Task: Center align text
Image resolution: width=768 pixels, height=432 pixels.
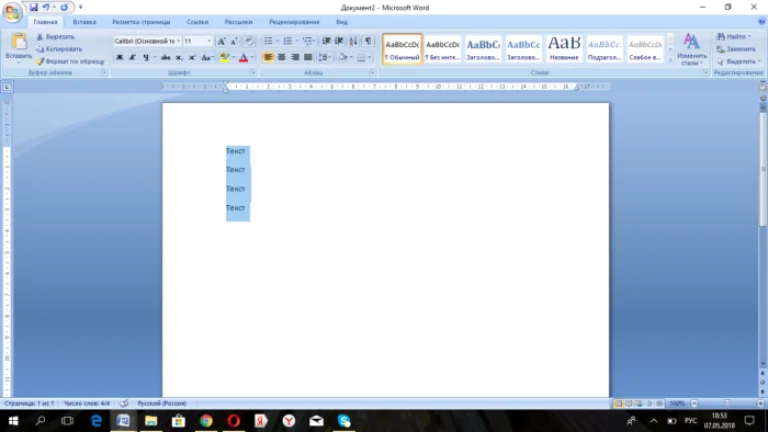Action: [282, 57]
